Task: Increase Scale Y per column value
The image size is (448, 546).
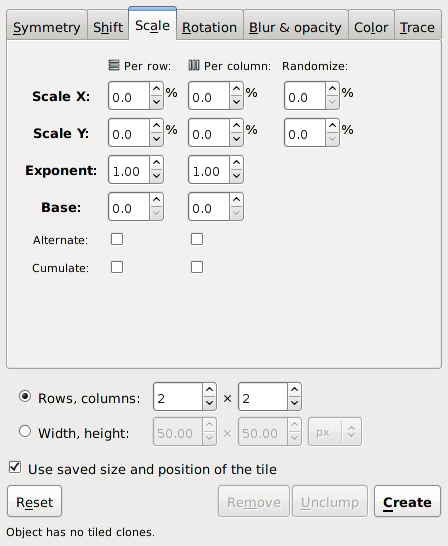Action: (237, 126)
